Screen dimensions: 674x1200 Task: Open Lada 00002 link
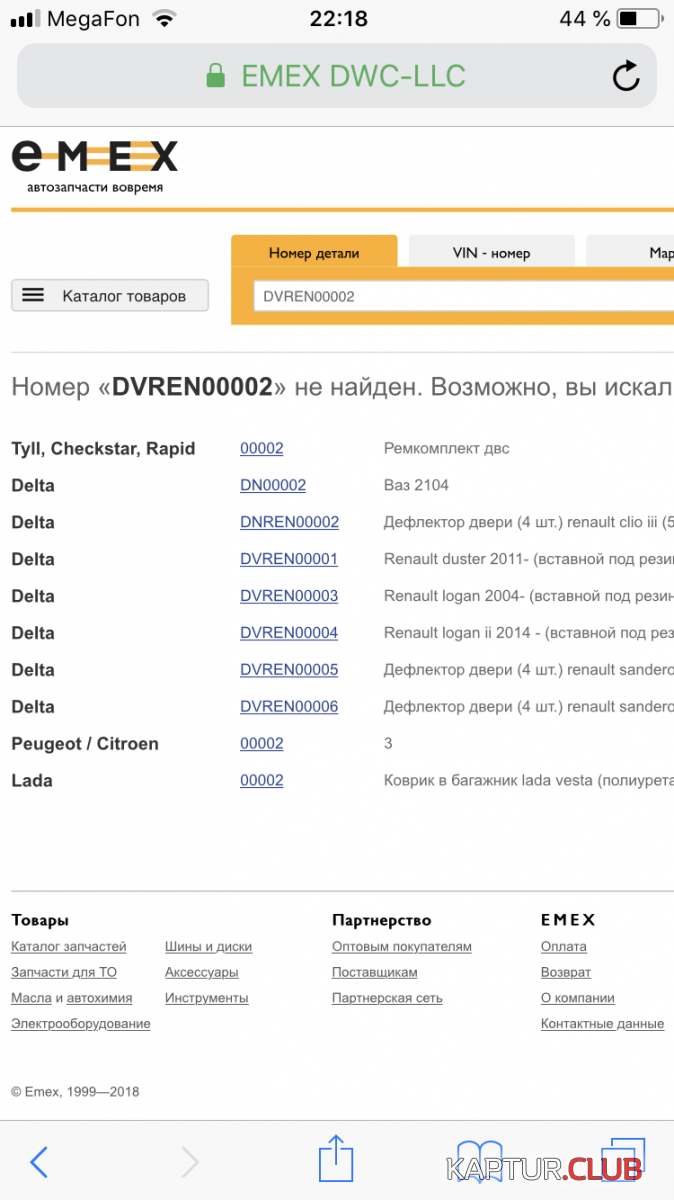[x=262, y=781]
